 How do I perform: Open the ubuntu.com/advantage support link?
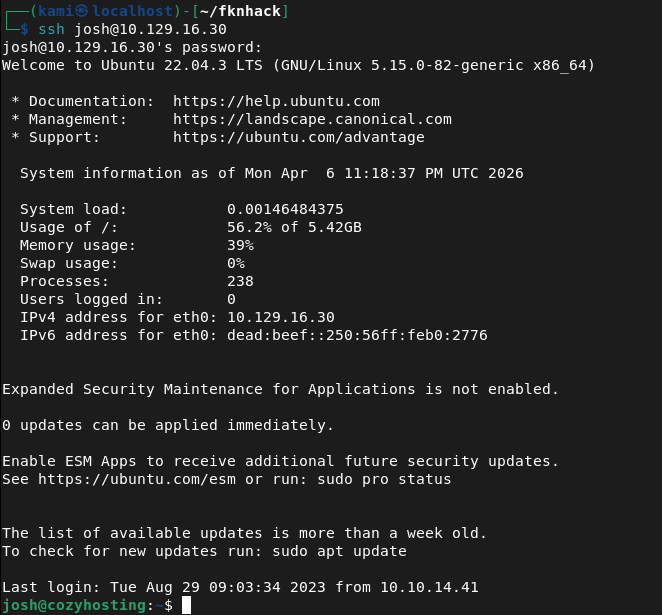click(298, 137)
